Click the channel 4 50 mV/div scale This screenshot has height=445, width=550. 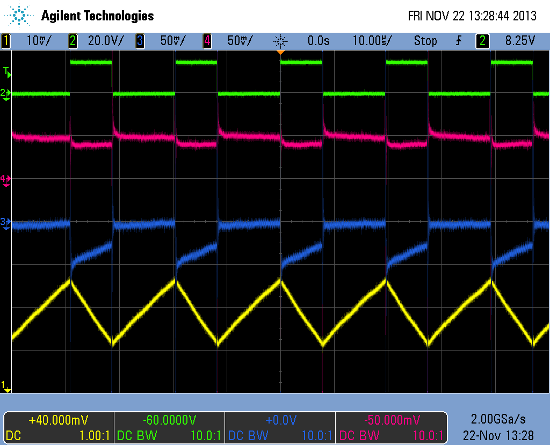[x=240, y=41]
